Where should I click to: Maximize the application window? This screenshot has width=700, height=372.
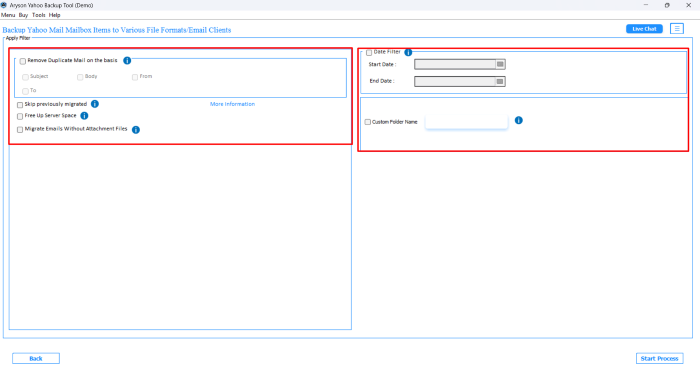667,5
